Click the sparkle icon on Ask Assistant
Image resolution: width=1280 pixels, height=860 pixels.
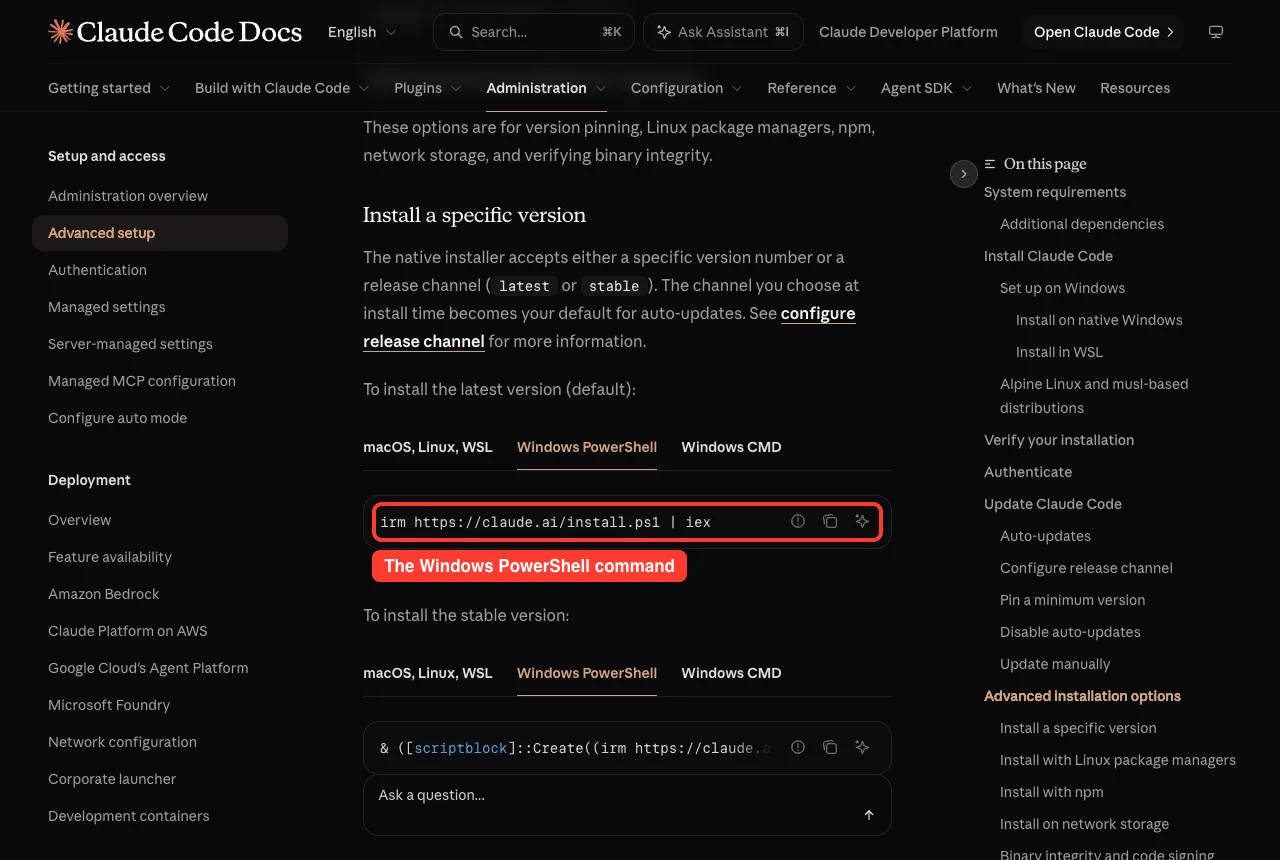pos(663,32)
